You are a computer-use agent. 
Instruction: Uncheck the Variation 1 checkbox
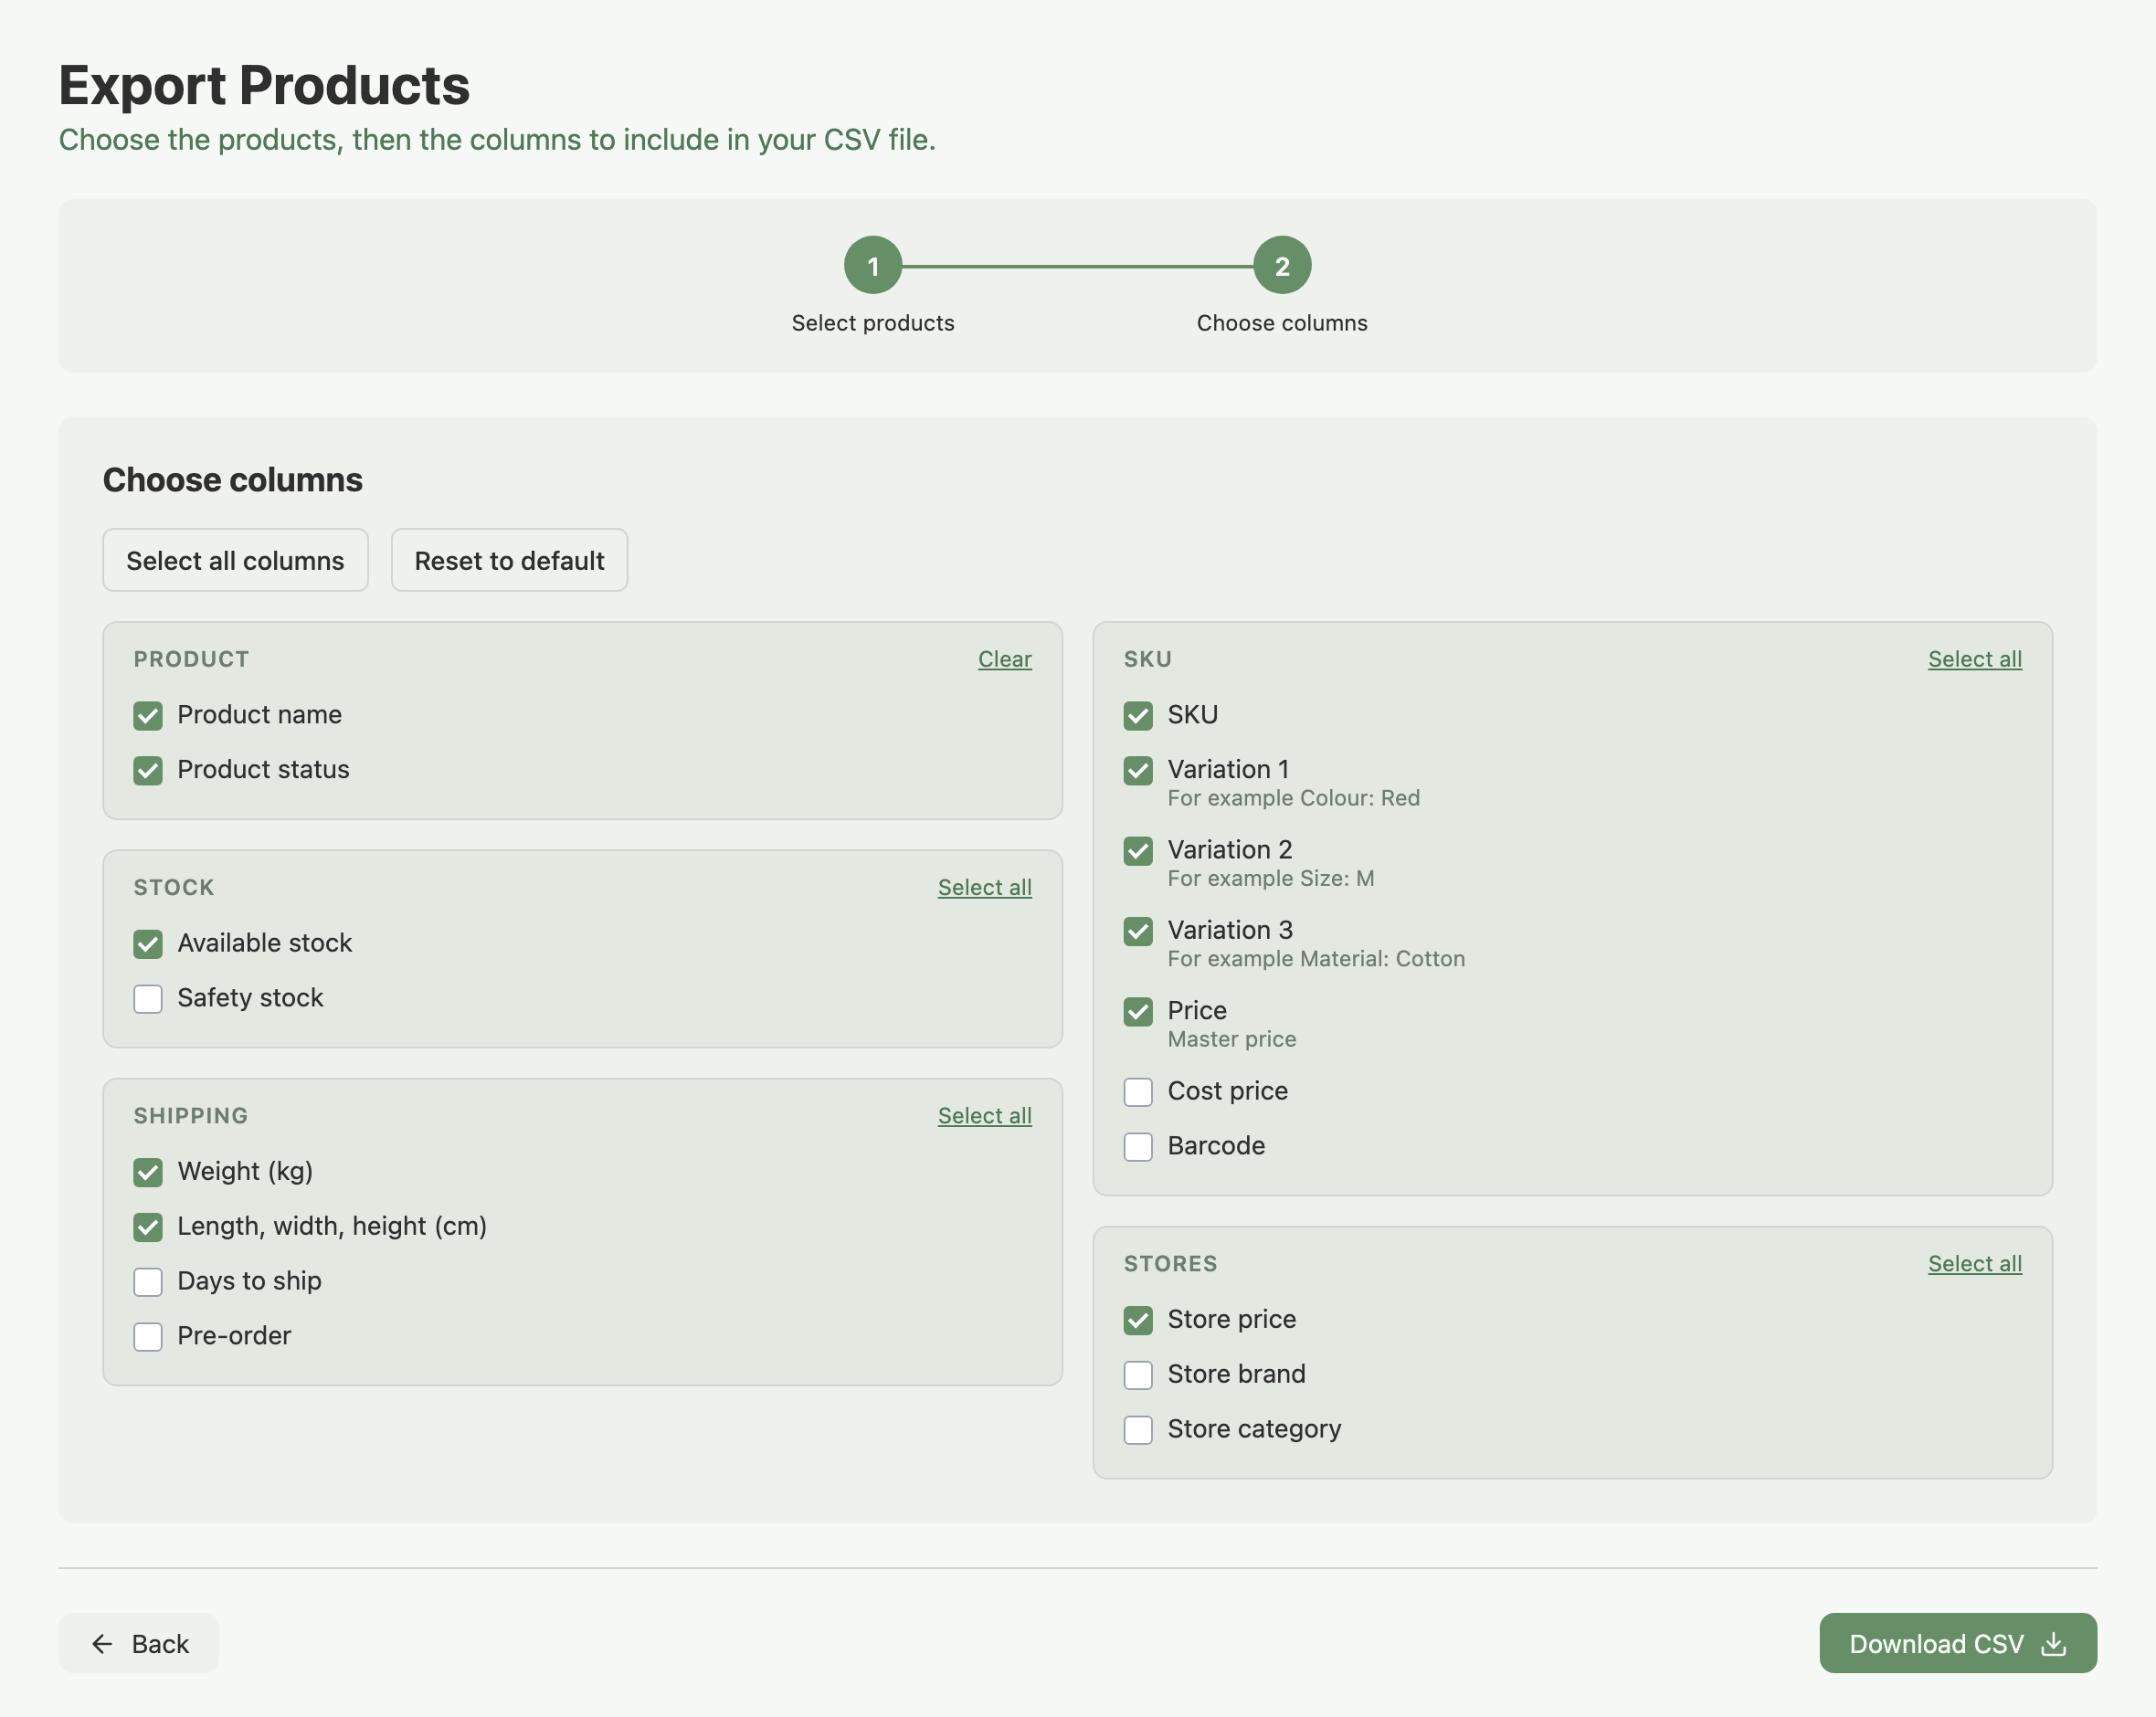(1138, 770)
